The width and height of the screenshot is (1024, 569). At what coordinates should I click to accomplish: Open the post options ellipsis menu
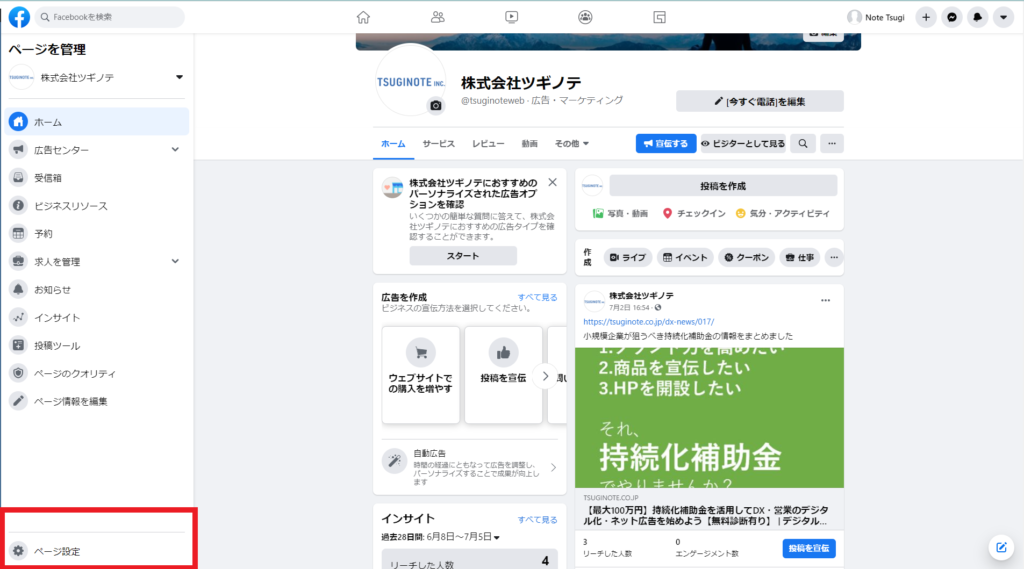click(825, 301)
